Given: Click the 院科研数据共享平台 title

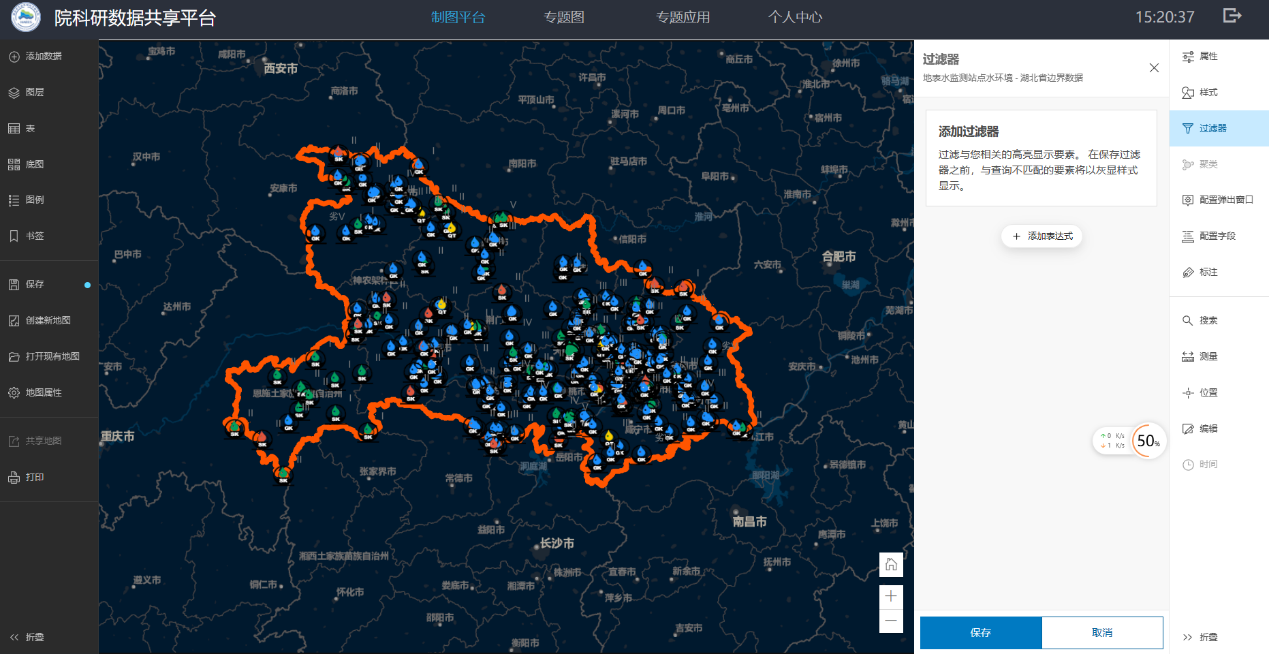Looking at the screenshot, I should tap(135, 18).
